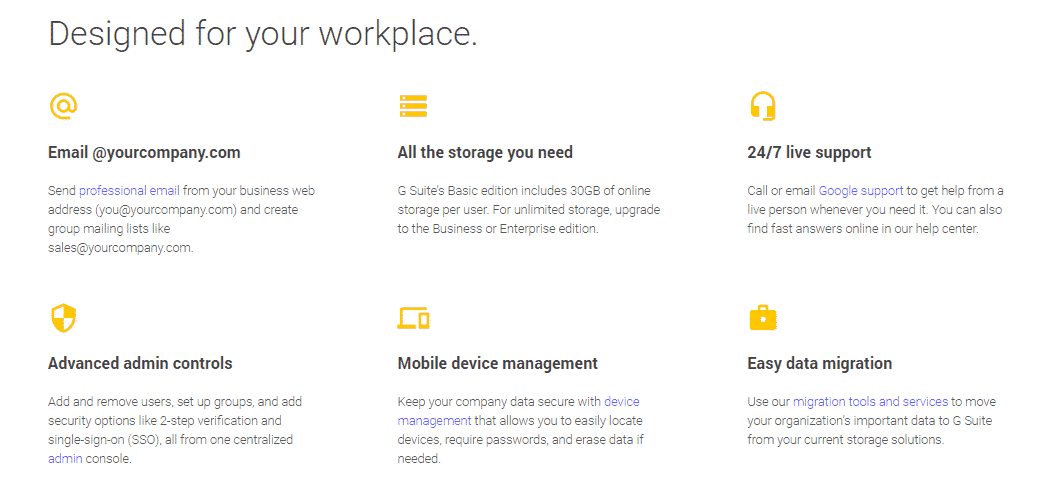Select the "All the storage you need" heading
This screenshot has height=483, width=1044.
(485, 153)
